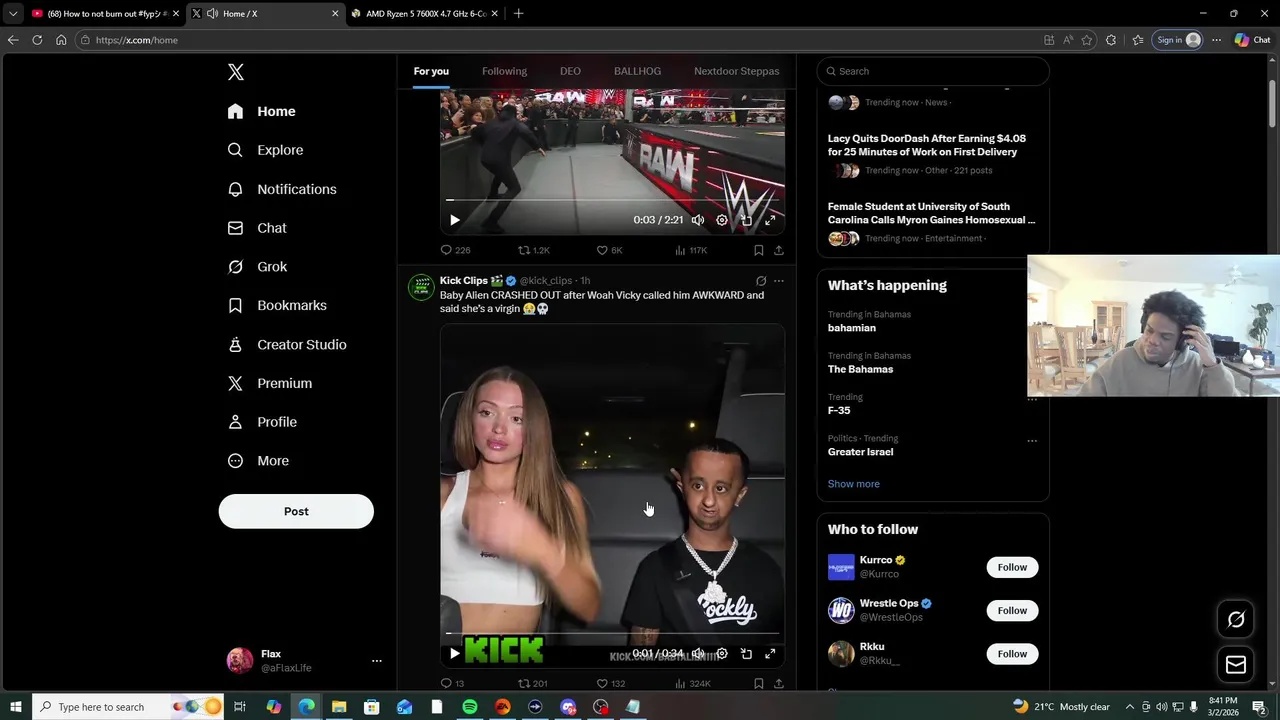Switch to the BALLHOG tab
This screenshot has width=1280, height=720.
(x=637, y=71)
